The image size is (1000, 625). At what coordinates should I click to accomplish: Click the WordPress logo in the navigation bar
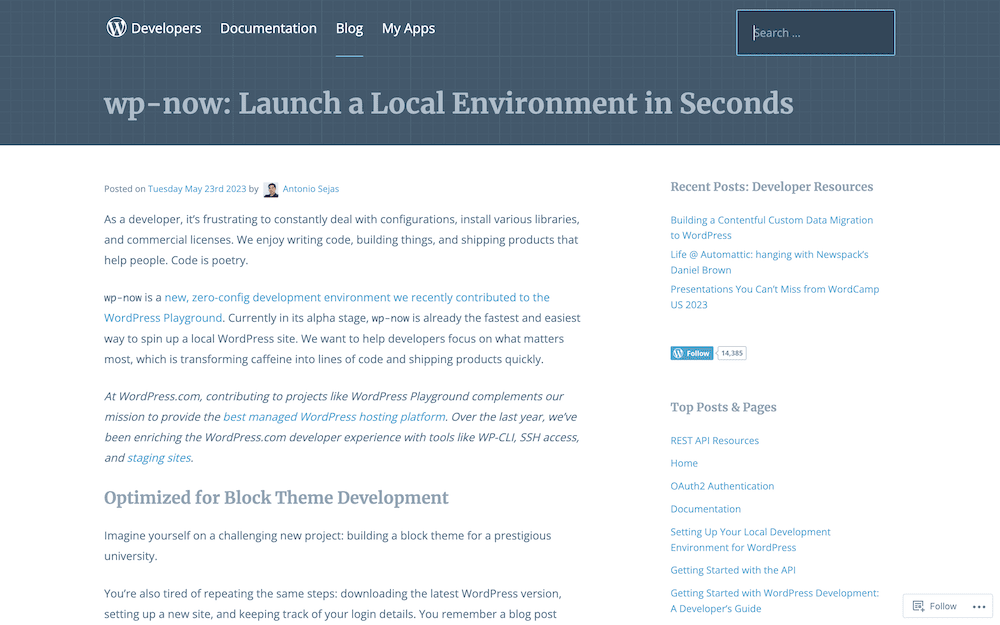115,28
